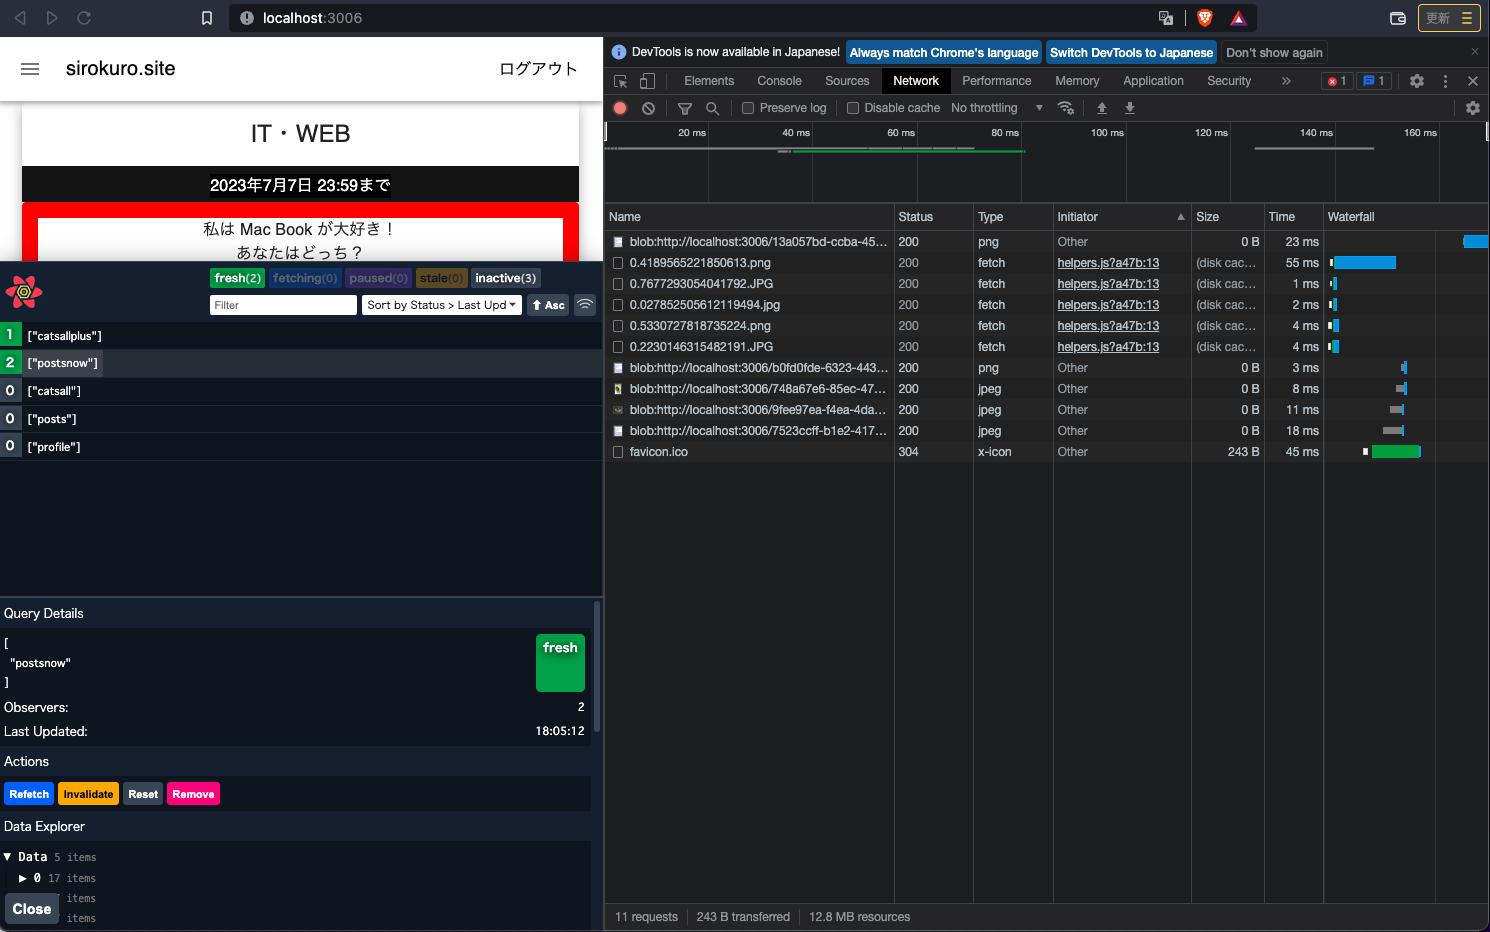The height and width of the screenshot is (932, 1490).
Task: Open the Brave wallet icon
Action: click(1398, 18)
